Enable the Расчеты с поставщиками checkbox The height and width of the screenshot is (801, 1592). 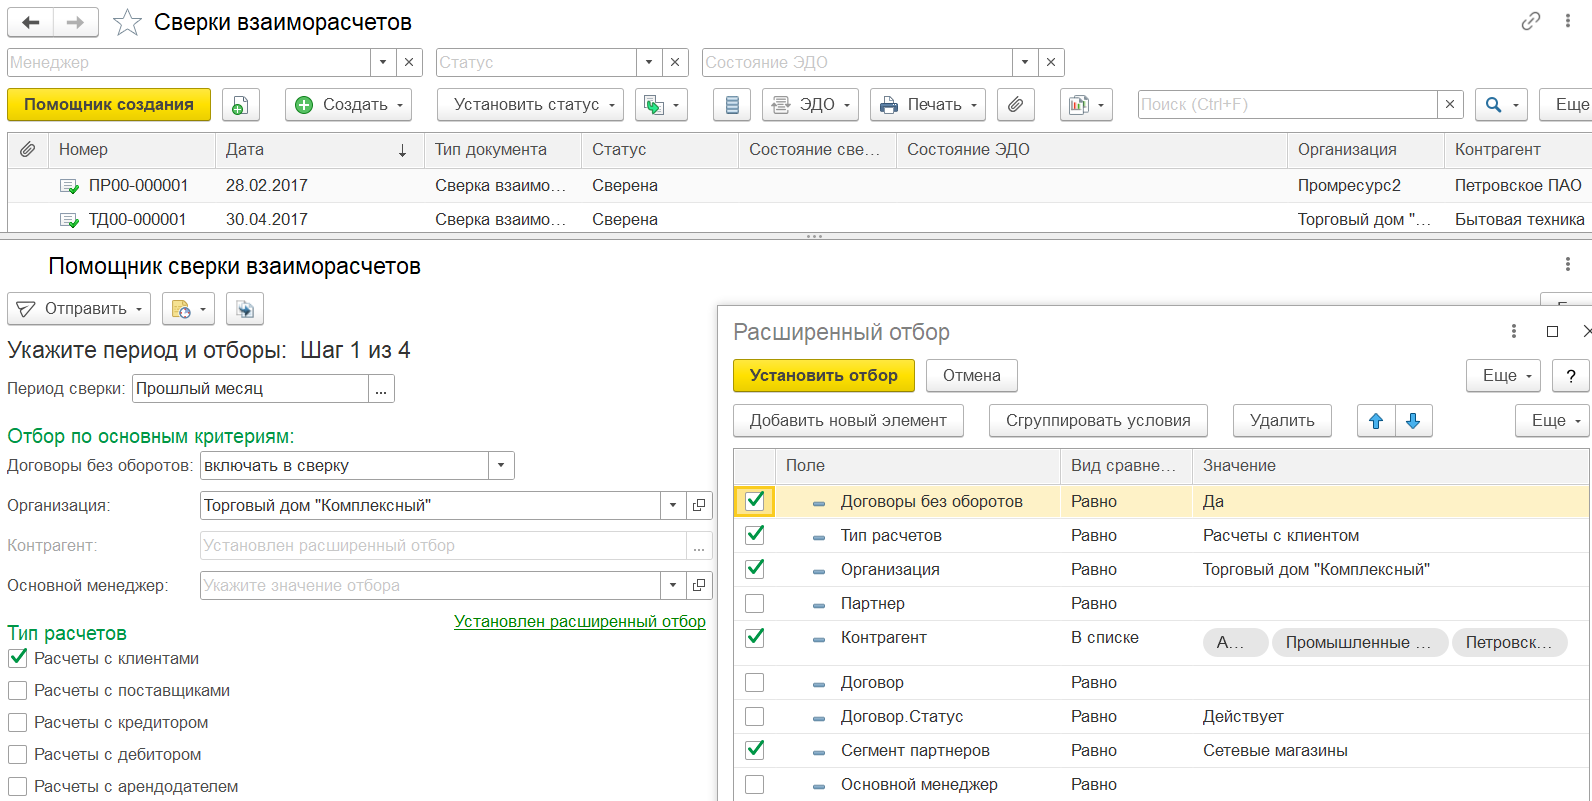coord(18,691)
